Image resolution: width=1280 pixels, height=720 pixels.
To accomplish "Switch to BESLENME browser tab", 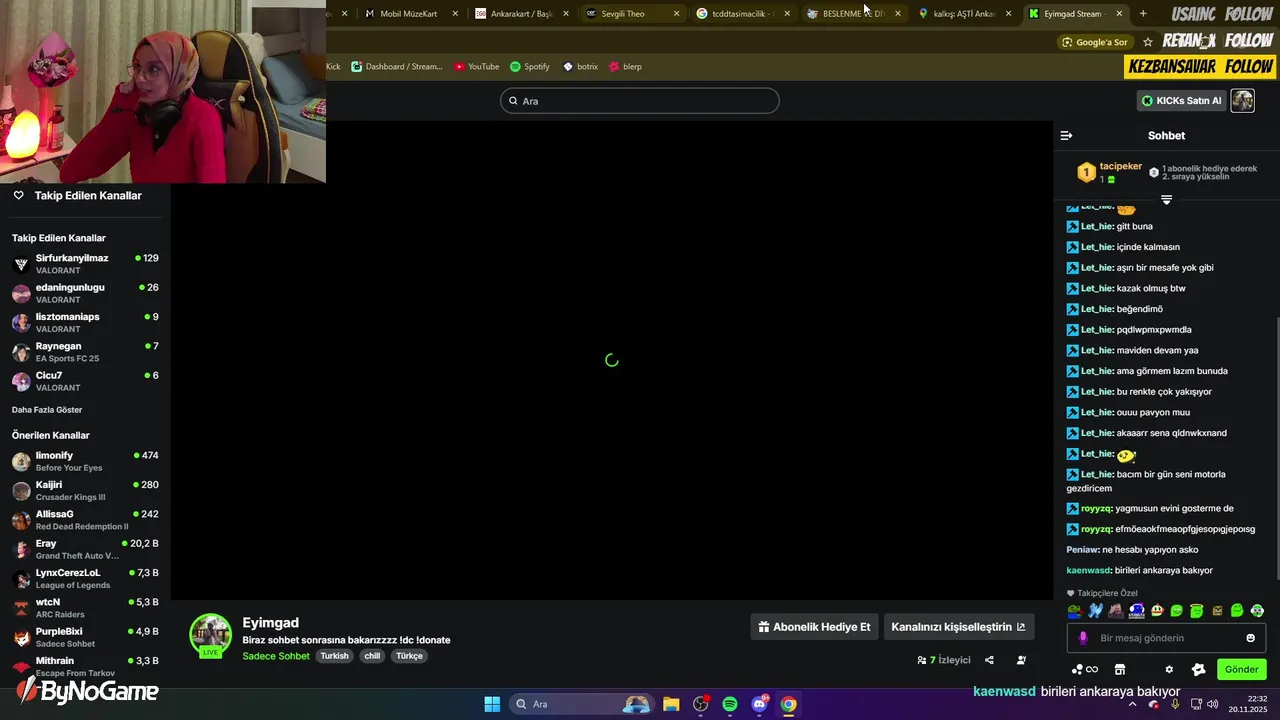I will click(x=853, y=14).
